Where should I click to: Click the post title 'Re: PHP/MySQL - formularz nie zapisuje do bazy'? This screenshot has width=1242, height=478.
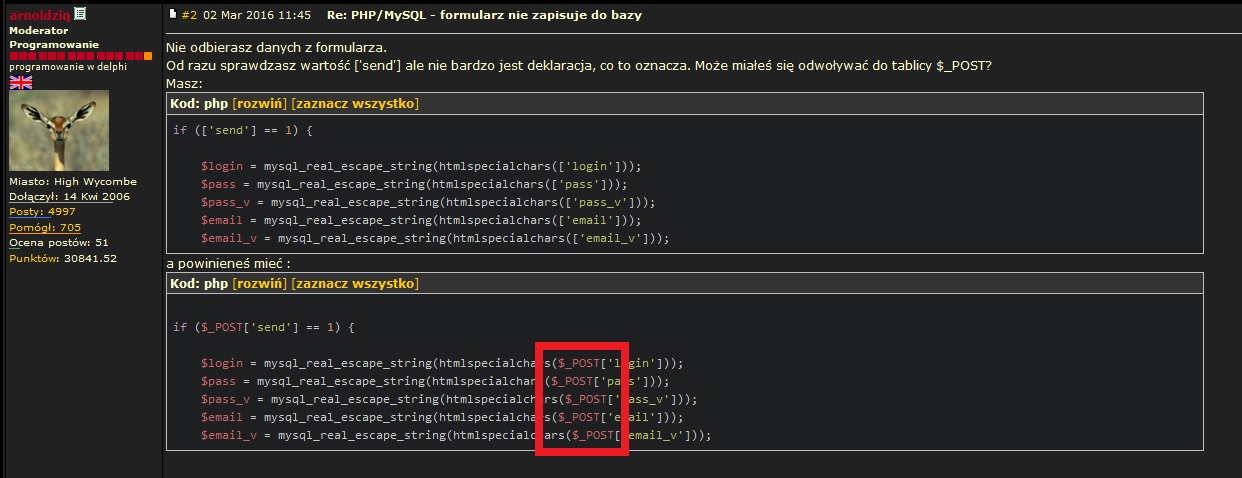click(x=485, y=15)
